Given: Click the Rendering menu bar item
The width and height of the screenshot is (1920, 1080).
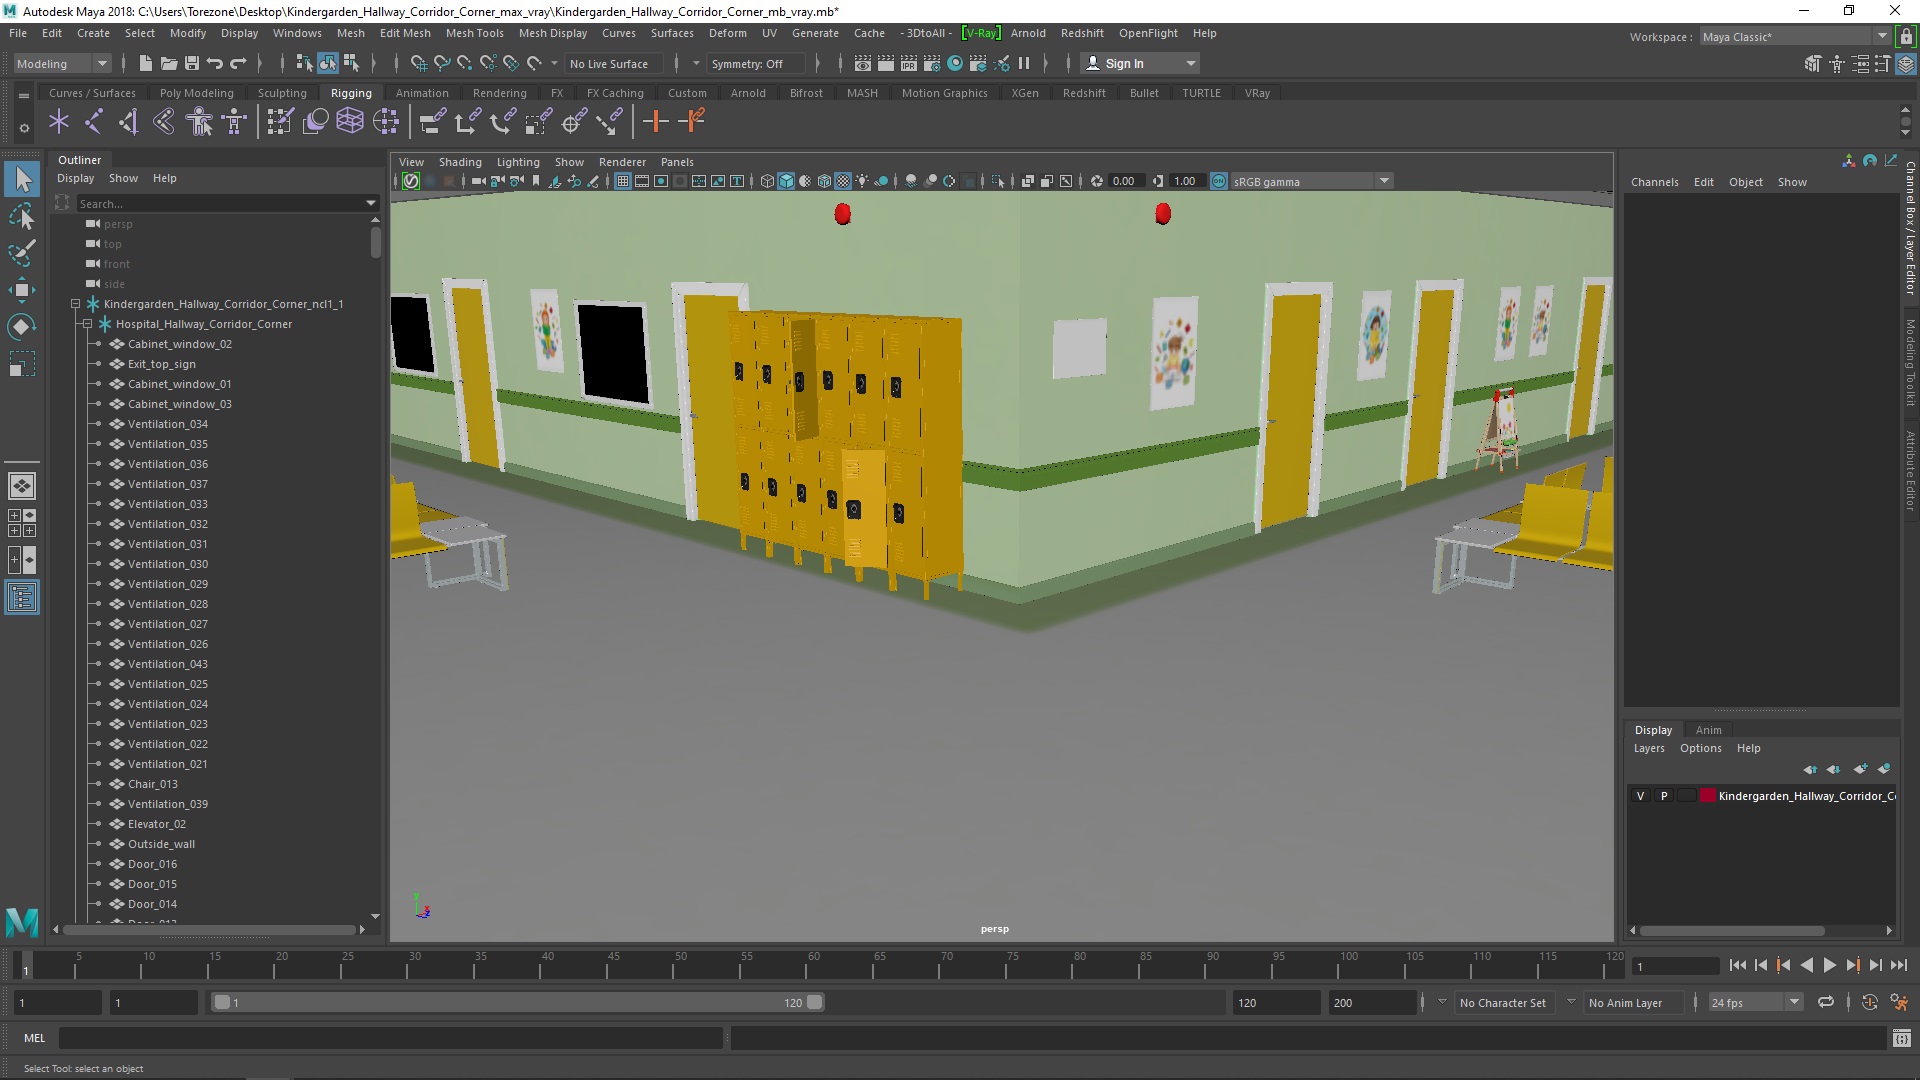Looking at the screenshot, I should coord(498,92).
